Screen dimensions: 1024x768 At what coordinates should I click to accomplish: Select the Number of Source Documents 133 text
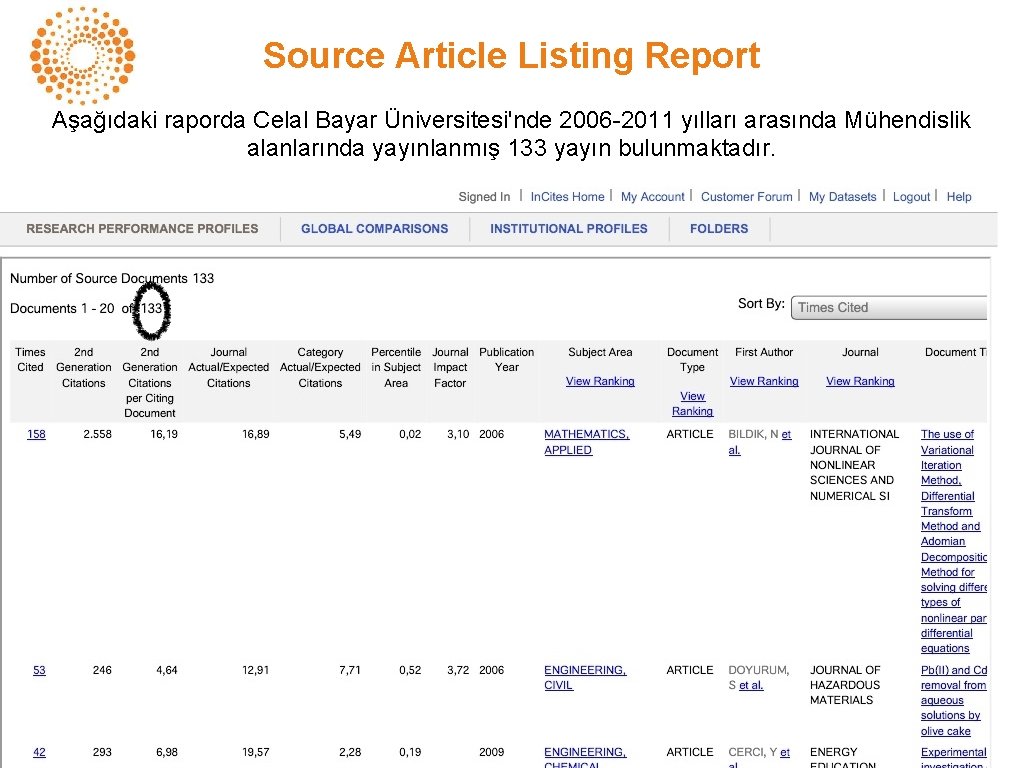(112, 278)
